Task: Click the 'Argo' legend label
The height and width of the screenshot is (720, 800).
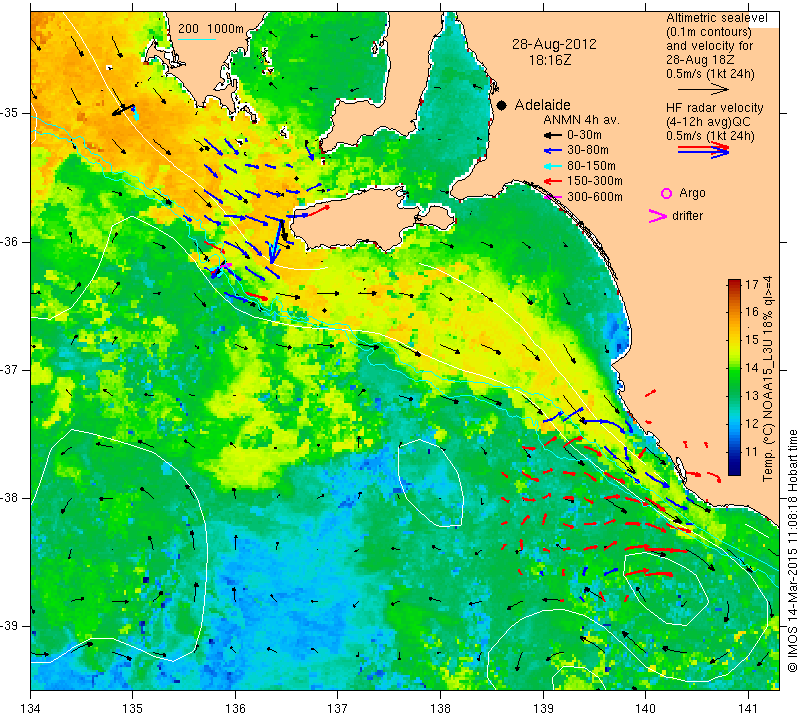Action: click(x=692, y=193)
